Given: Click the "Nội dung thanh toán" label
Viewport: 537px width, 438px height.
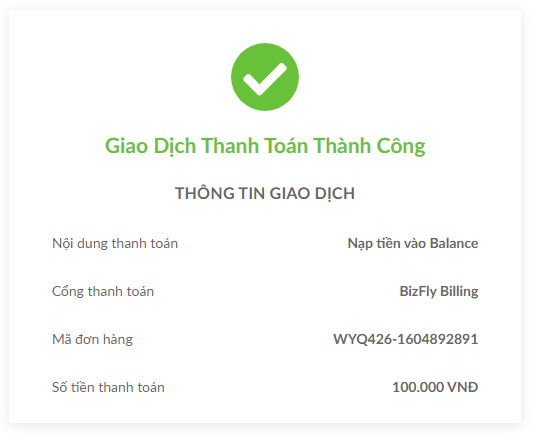Looking at the screenshot, I should click(115, 243).
